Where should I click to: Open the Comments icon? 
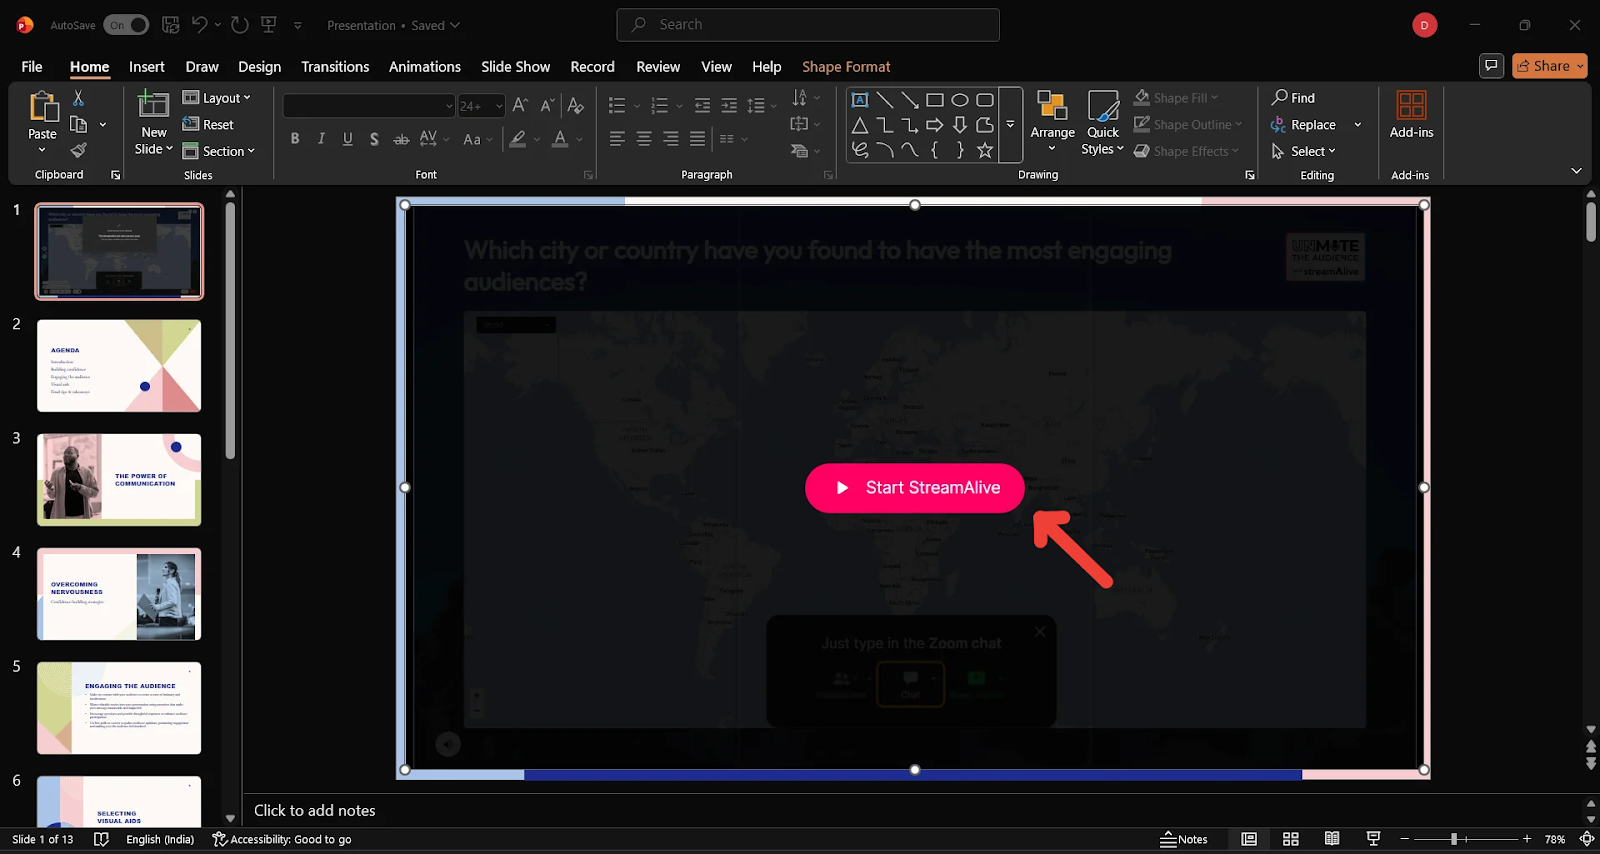click(x=1491, y=66)
